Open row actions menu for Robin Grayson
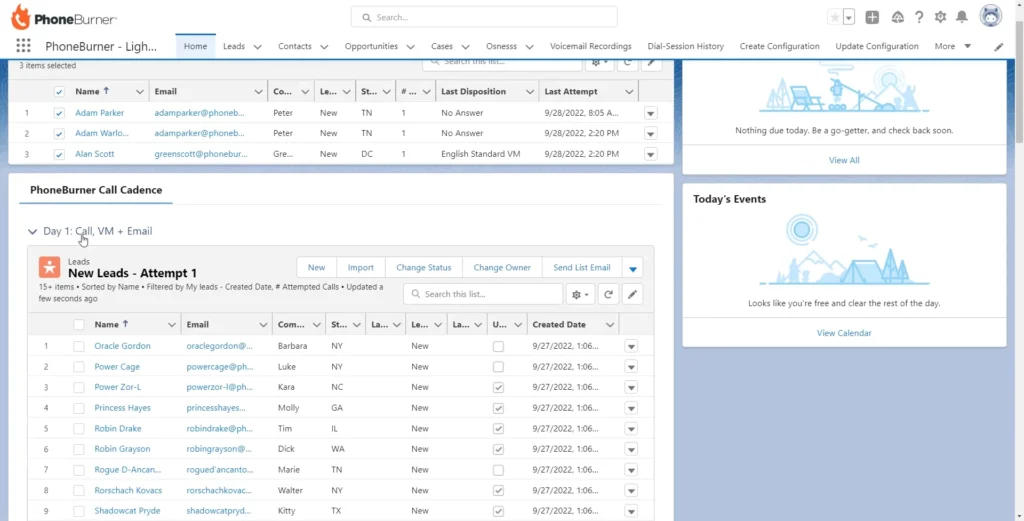Screen dimensions: 1024x521 coord(631,449)
